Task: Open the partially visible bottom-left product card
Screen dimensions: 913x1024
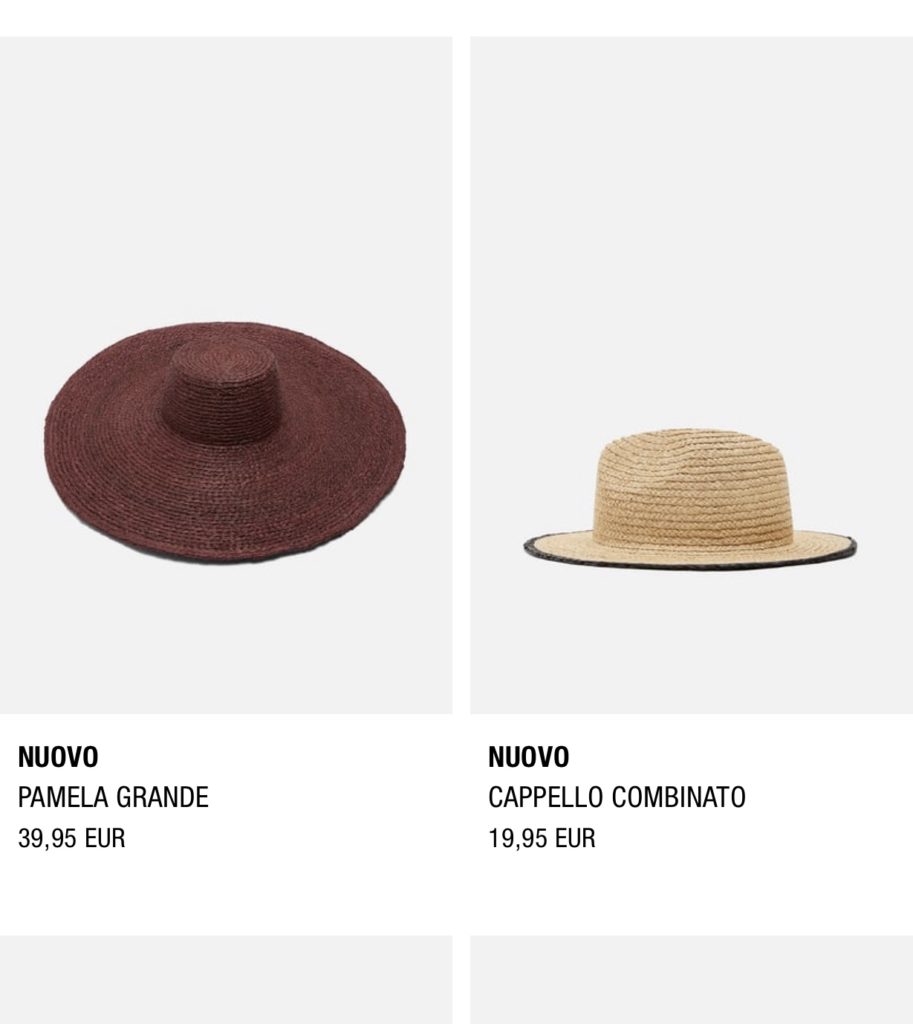Action: tap(226, 980)
